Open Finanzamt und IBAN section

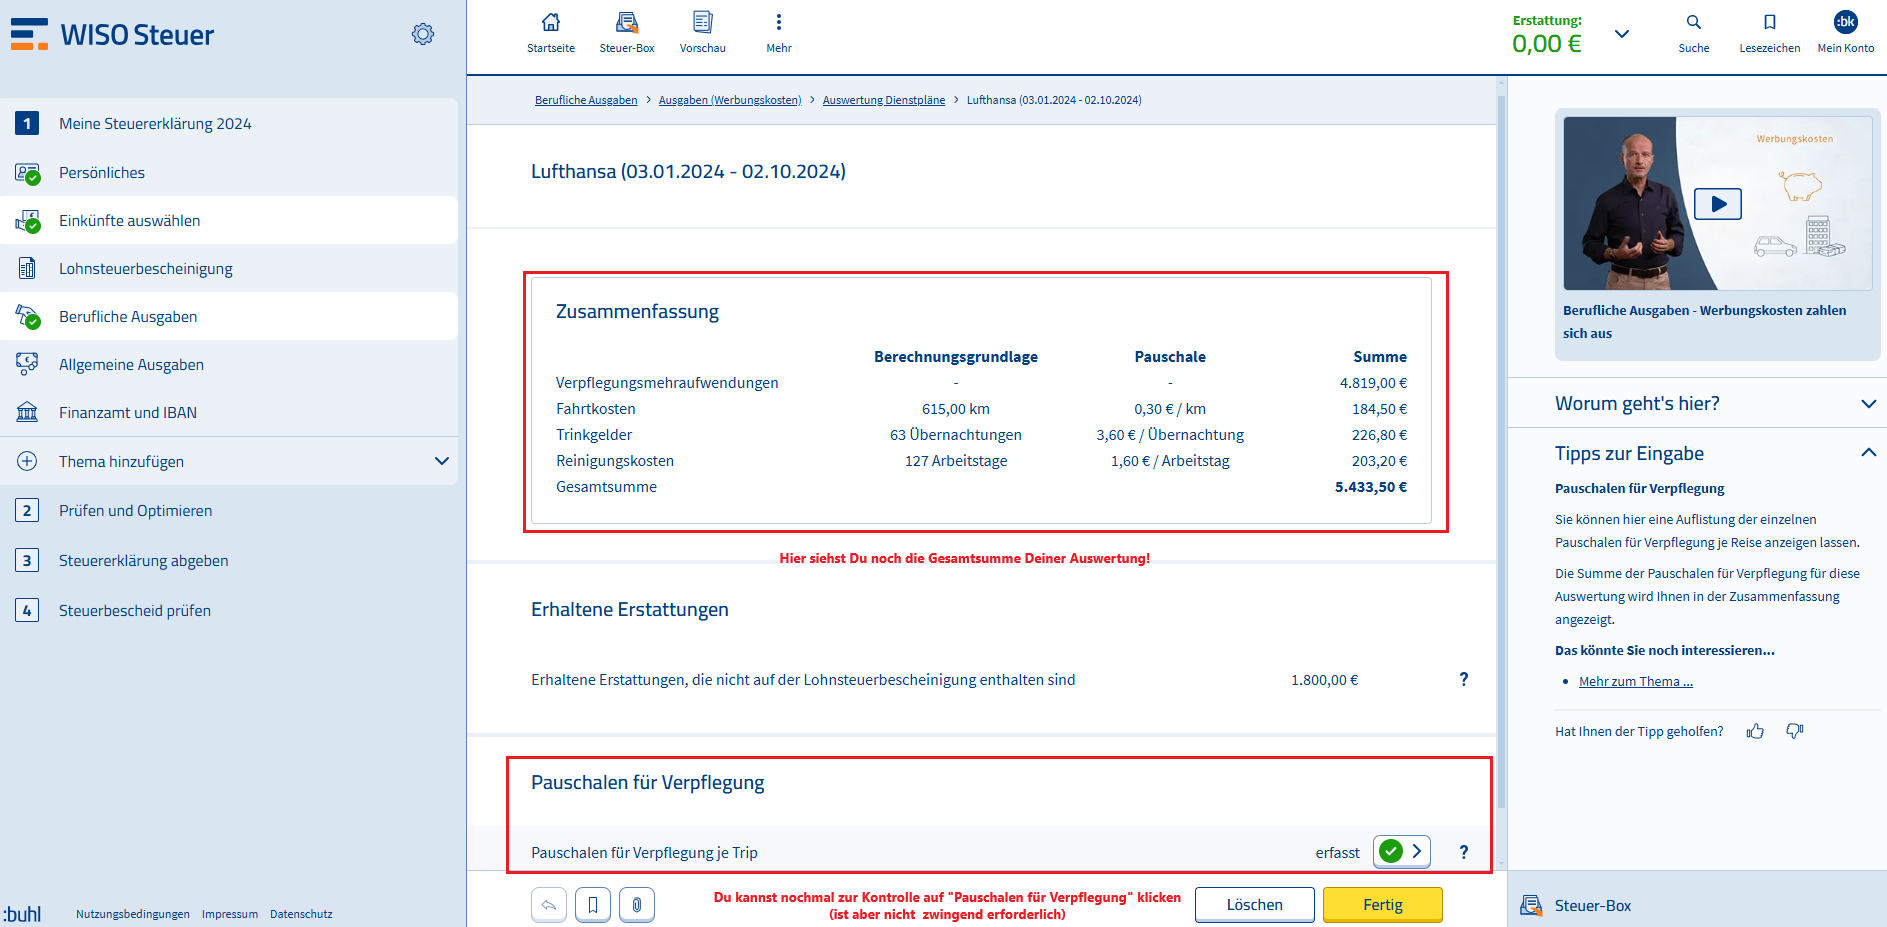229,412
